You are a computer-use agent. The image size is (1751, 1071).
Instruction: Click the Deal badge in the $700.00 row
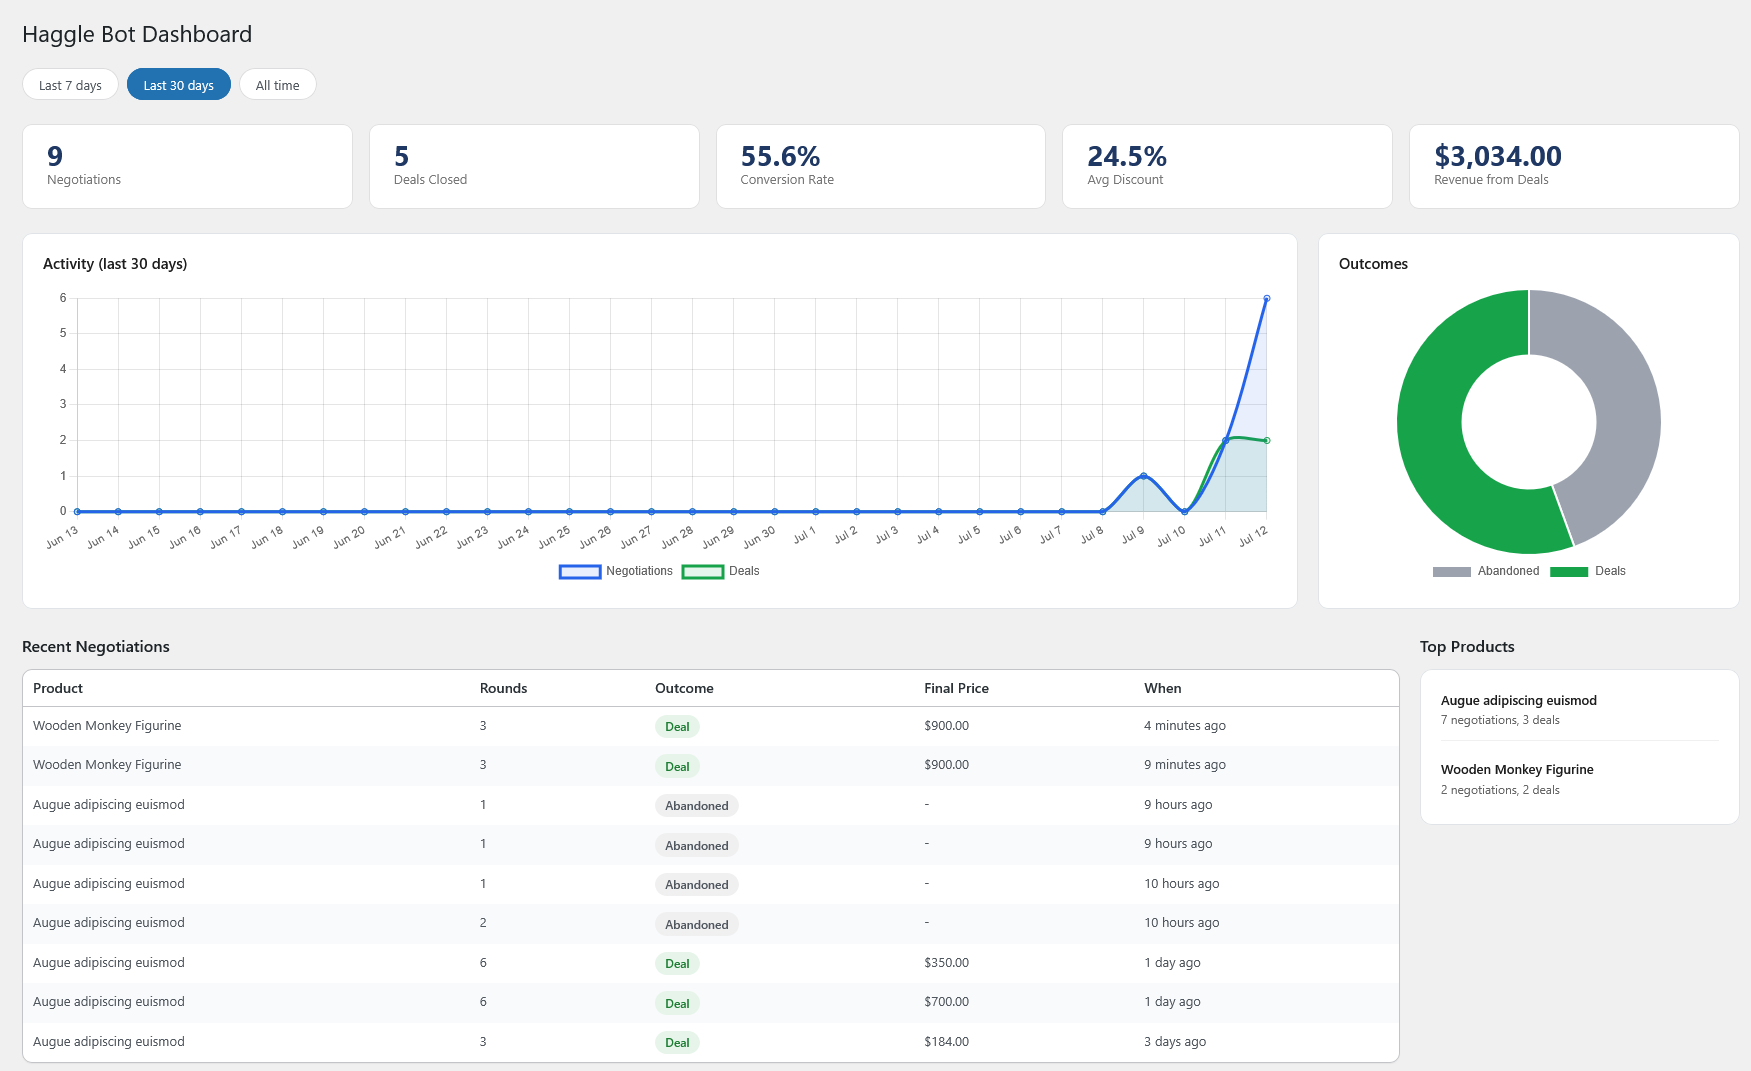pyautogui.click(x=677, y=1003)
